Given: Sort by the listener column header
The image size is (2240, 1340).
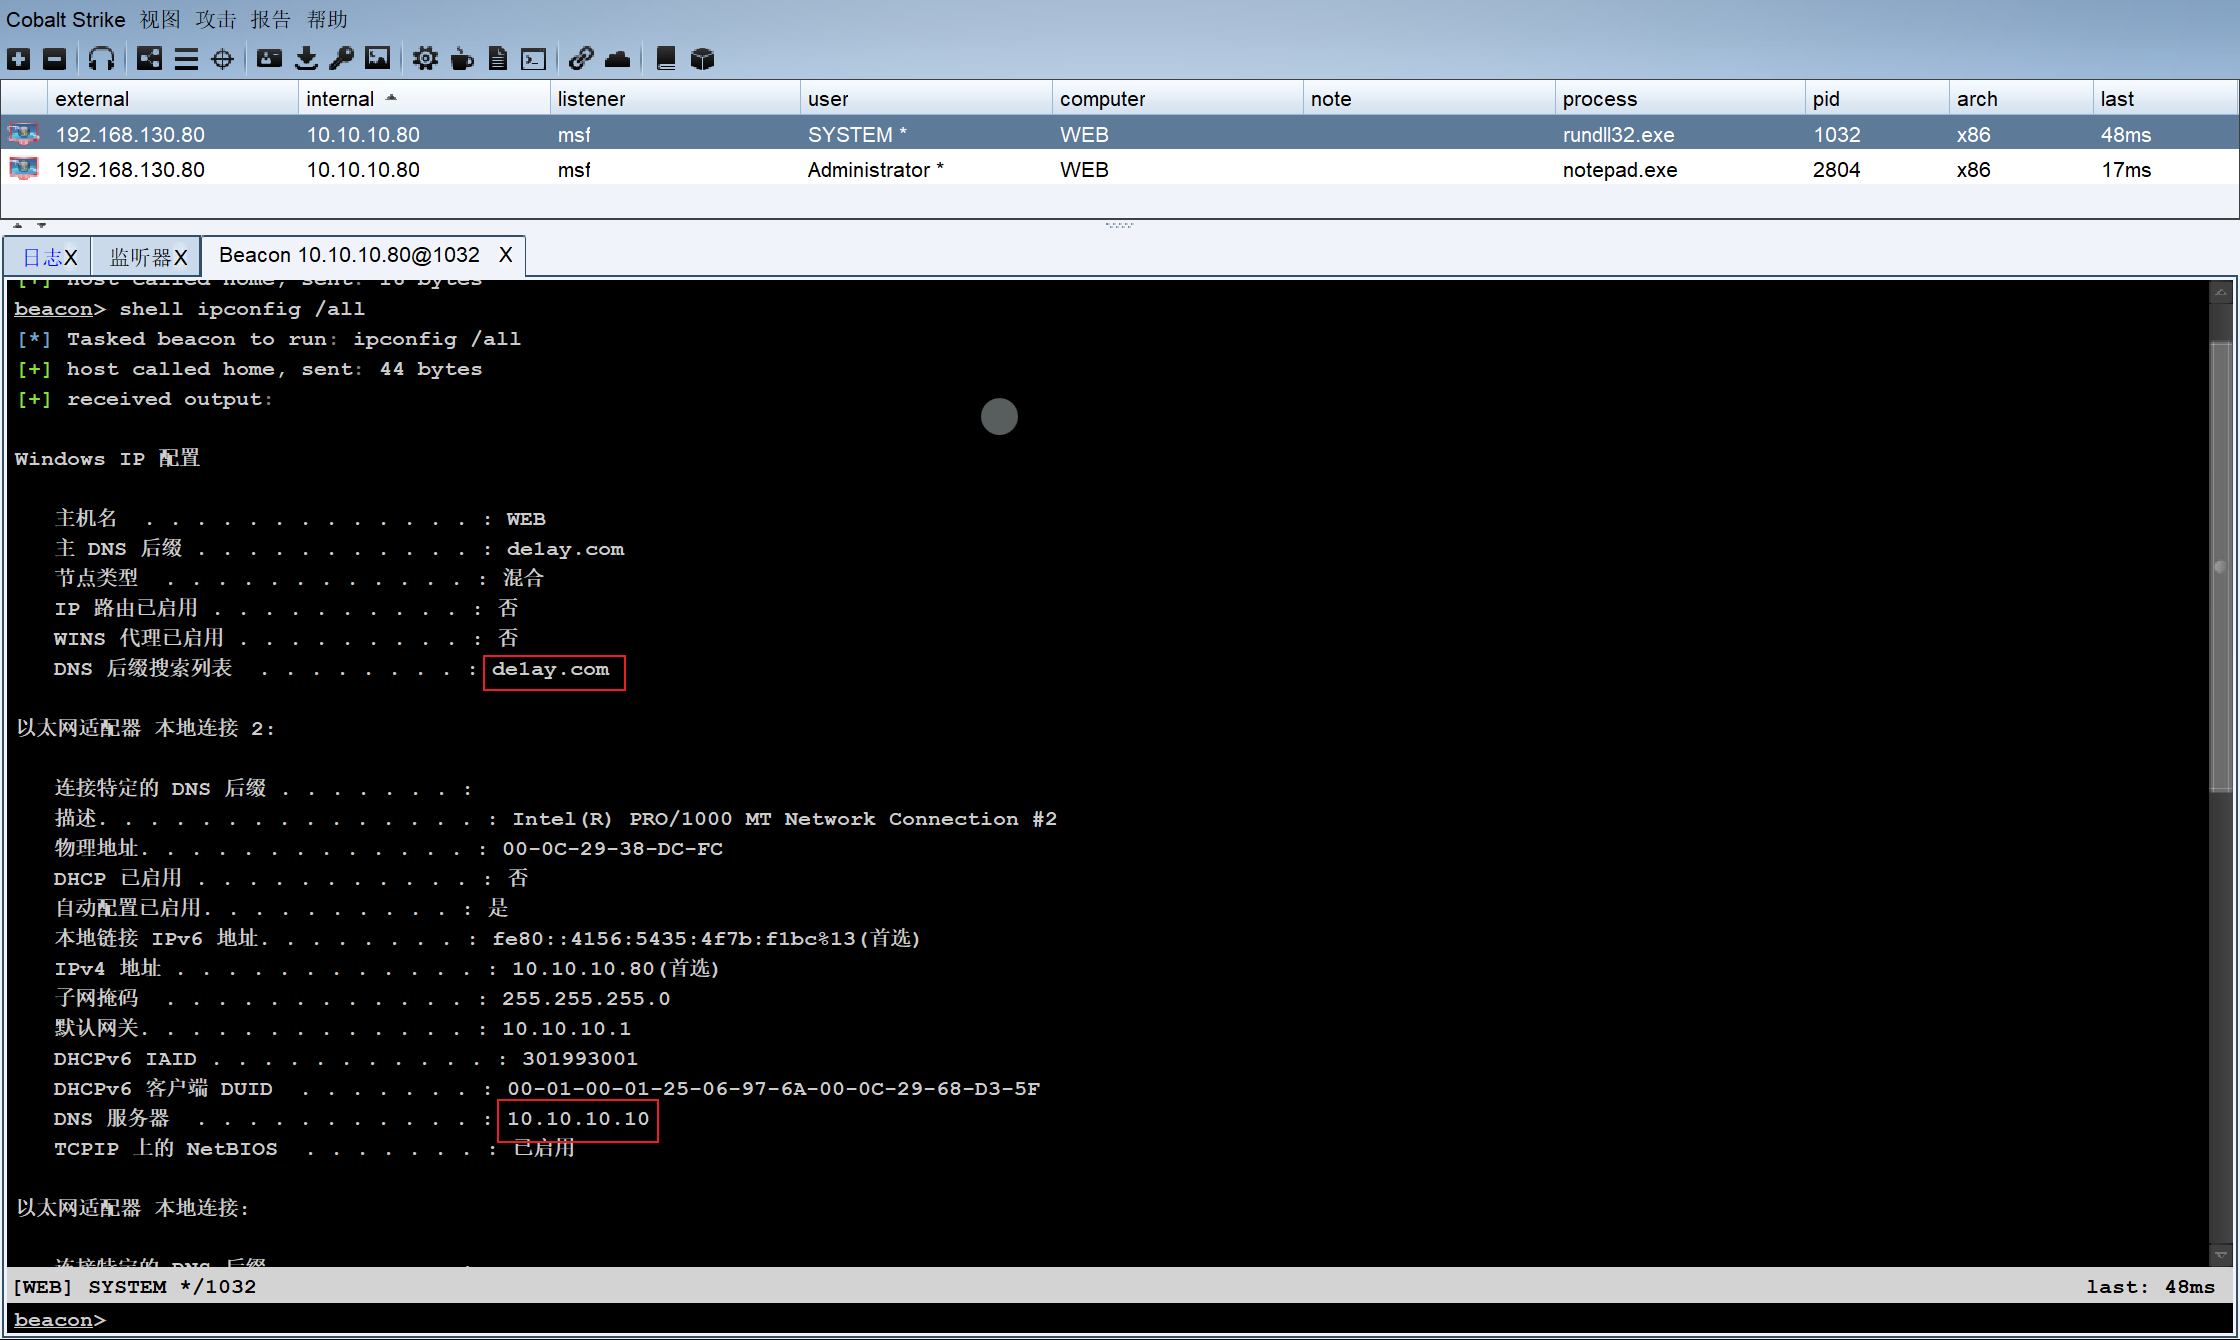Looking at the screenshot, I should [x=674, y=98].
